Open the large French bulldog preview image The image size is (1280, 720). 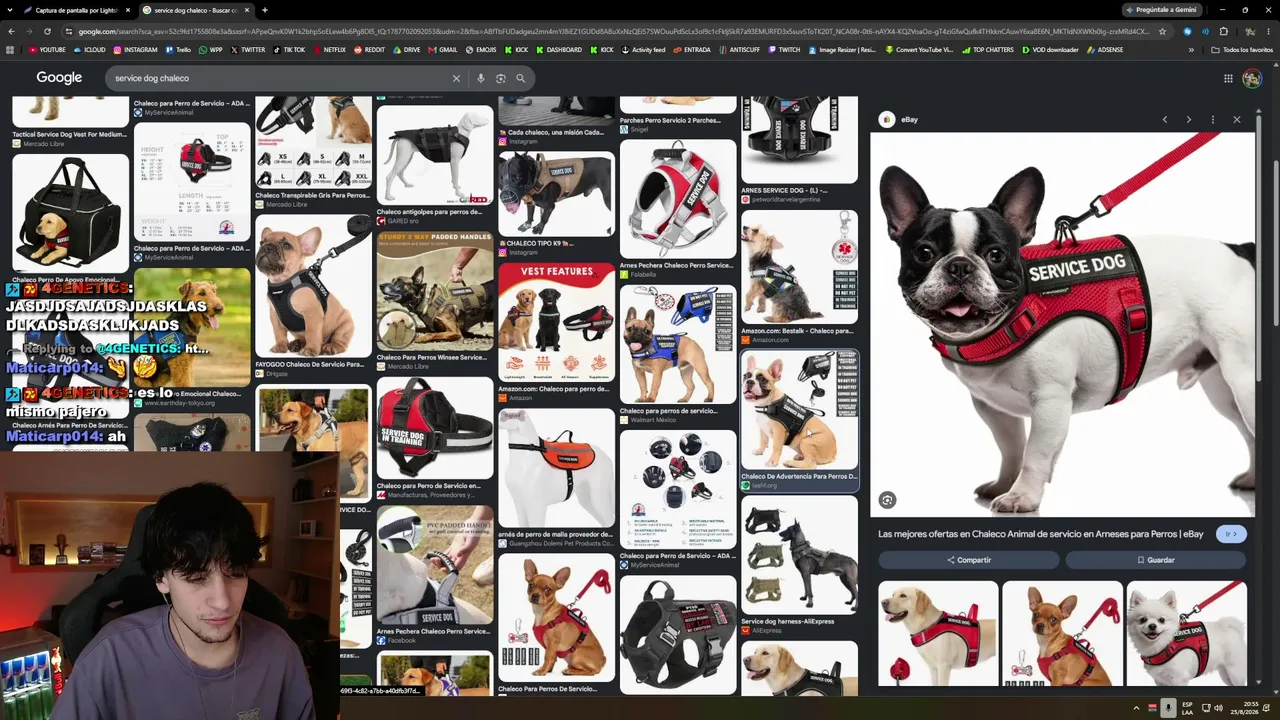(x=1062, y=324)
